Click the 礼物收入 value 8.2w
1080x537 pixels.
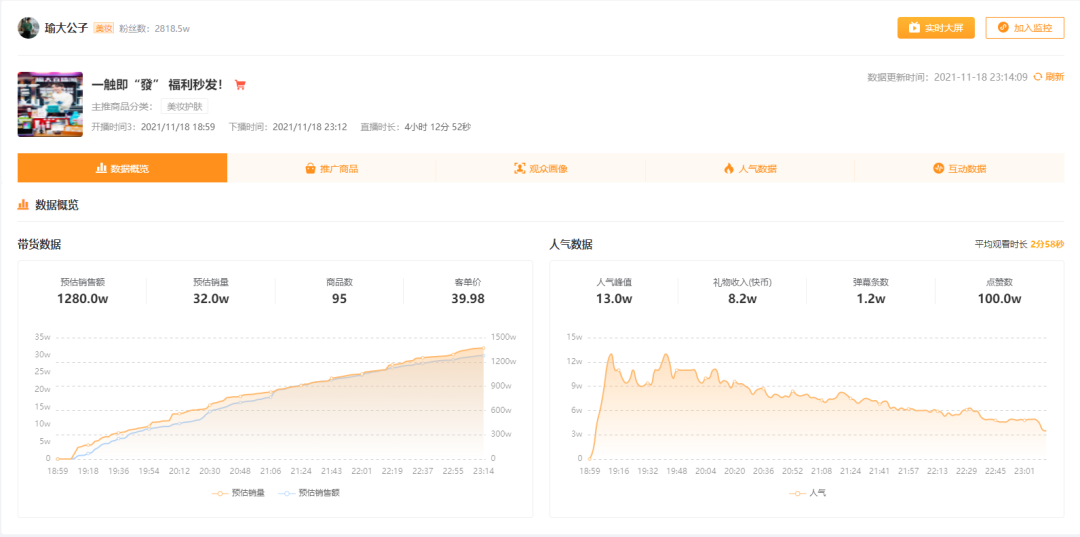742,299
